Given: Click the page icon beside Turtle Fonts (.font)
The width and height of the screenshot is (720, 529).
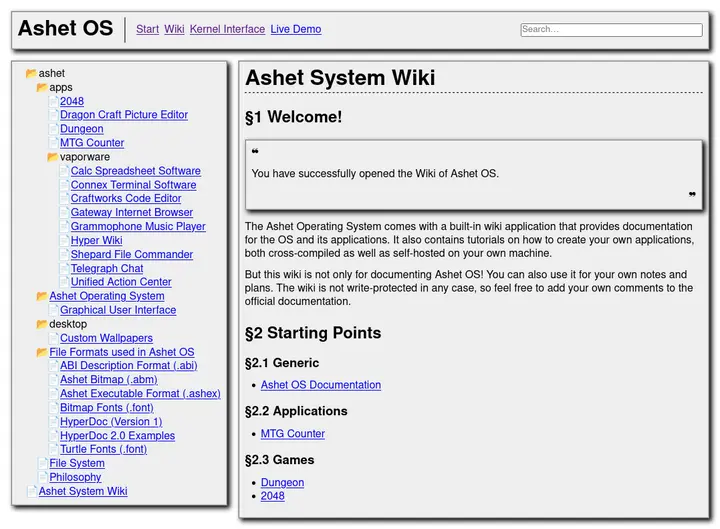Looking at the screenshot, I should click(53, 450).
